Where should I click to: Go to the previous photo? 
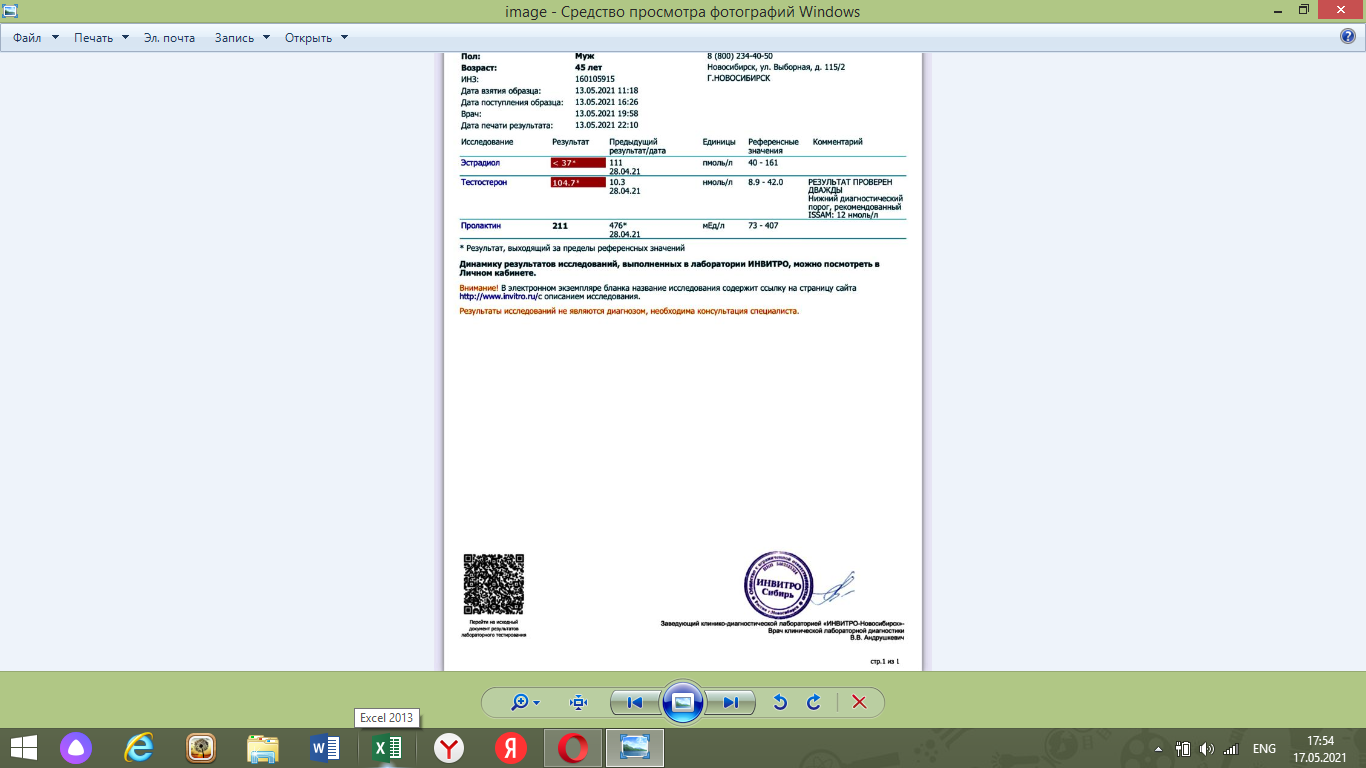coord(634,702)
